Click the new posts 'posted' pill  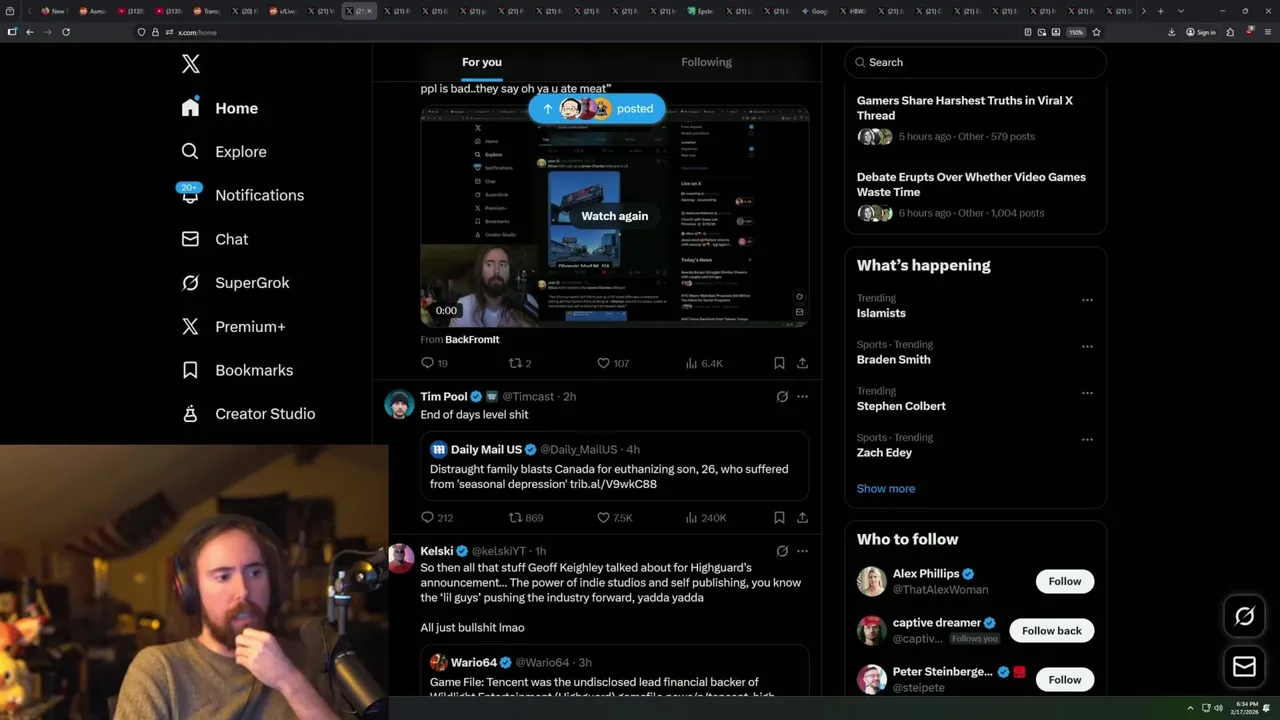click(597, 109)
